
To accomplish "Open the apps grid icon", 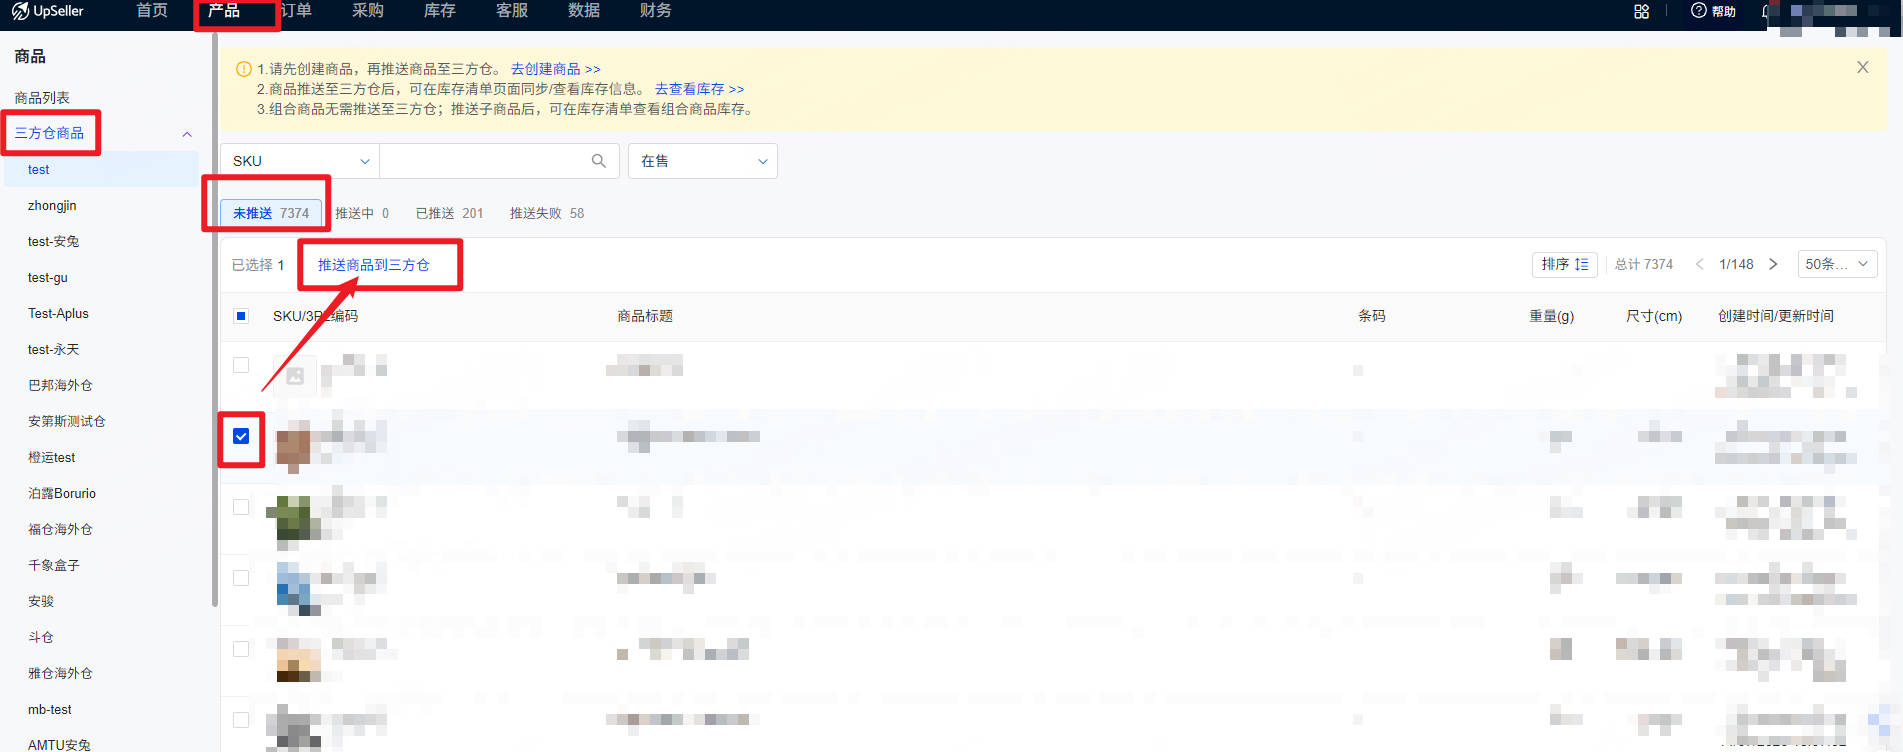I will pos(1641,12).
